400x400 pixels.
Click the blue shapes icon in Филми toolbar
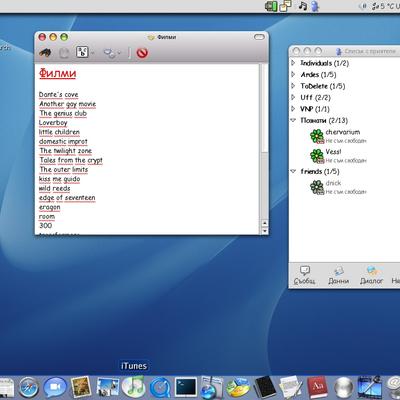109,53
